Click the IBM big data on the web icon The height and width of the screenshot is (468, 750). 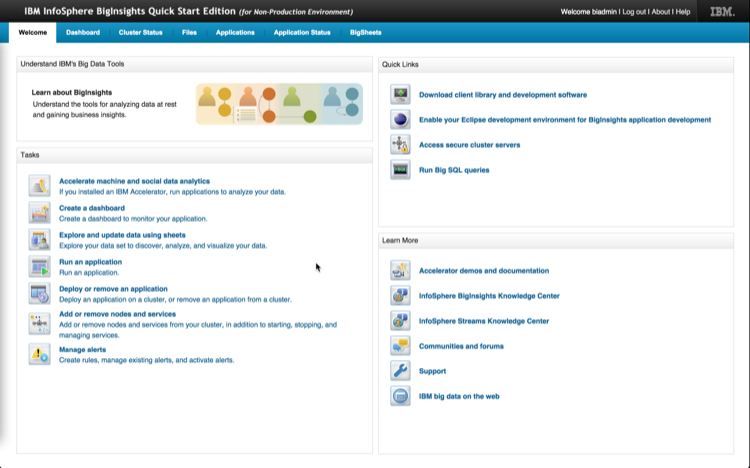[x=400, y=396]
